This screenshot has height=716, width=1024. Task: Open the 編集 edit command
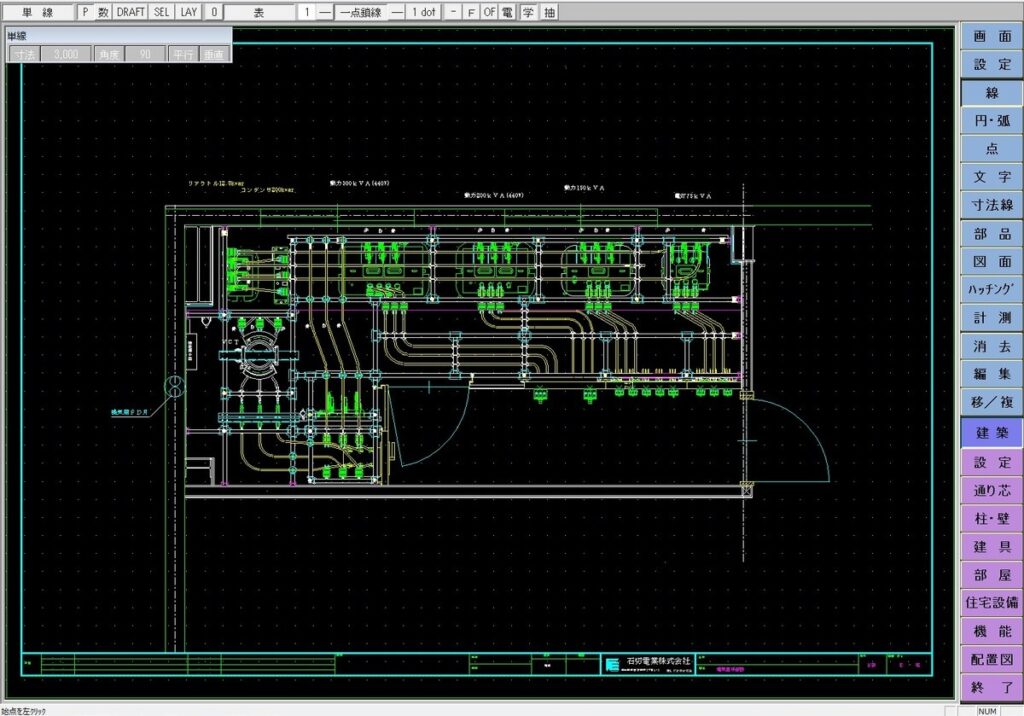pyautogui.click(x=991, y=374)
